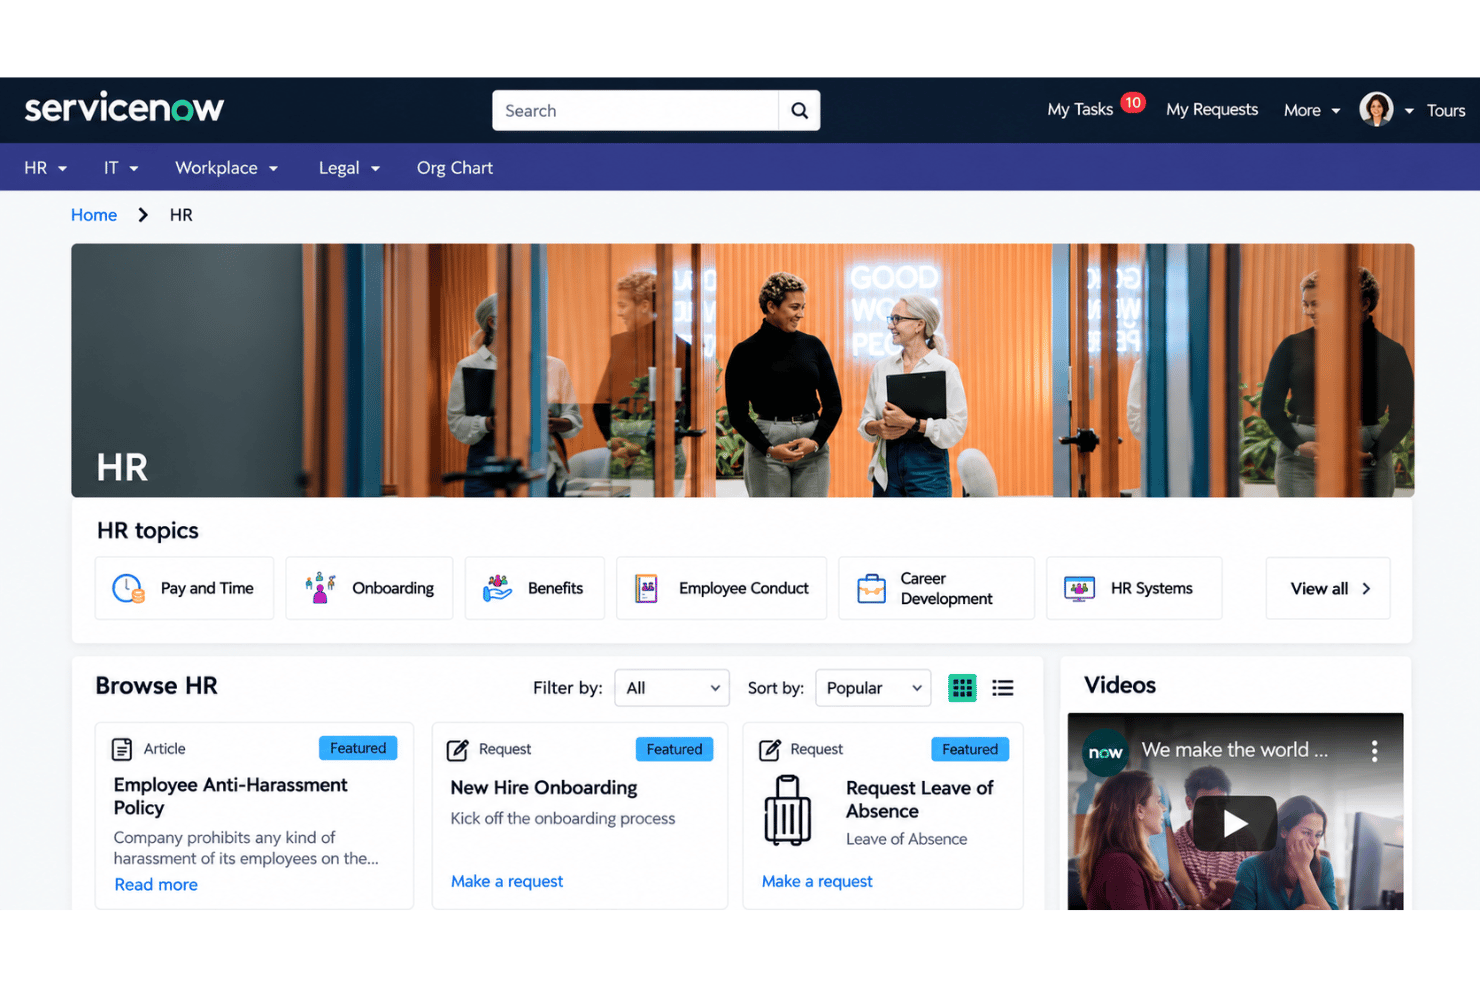
Task: Expand the HR navigation menu
Action: click(x=46, y=168)
